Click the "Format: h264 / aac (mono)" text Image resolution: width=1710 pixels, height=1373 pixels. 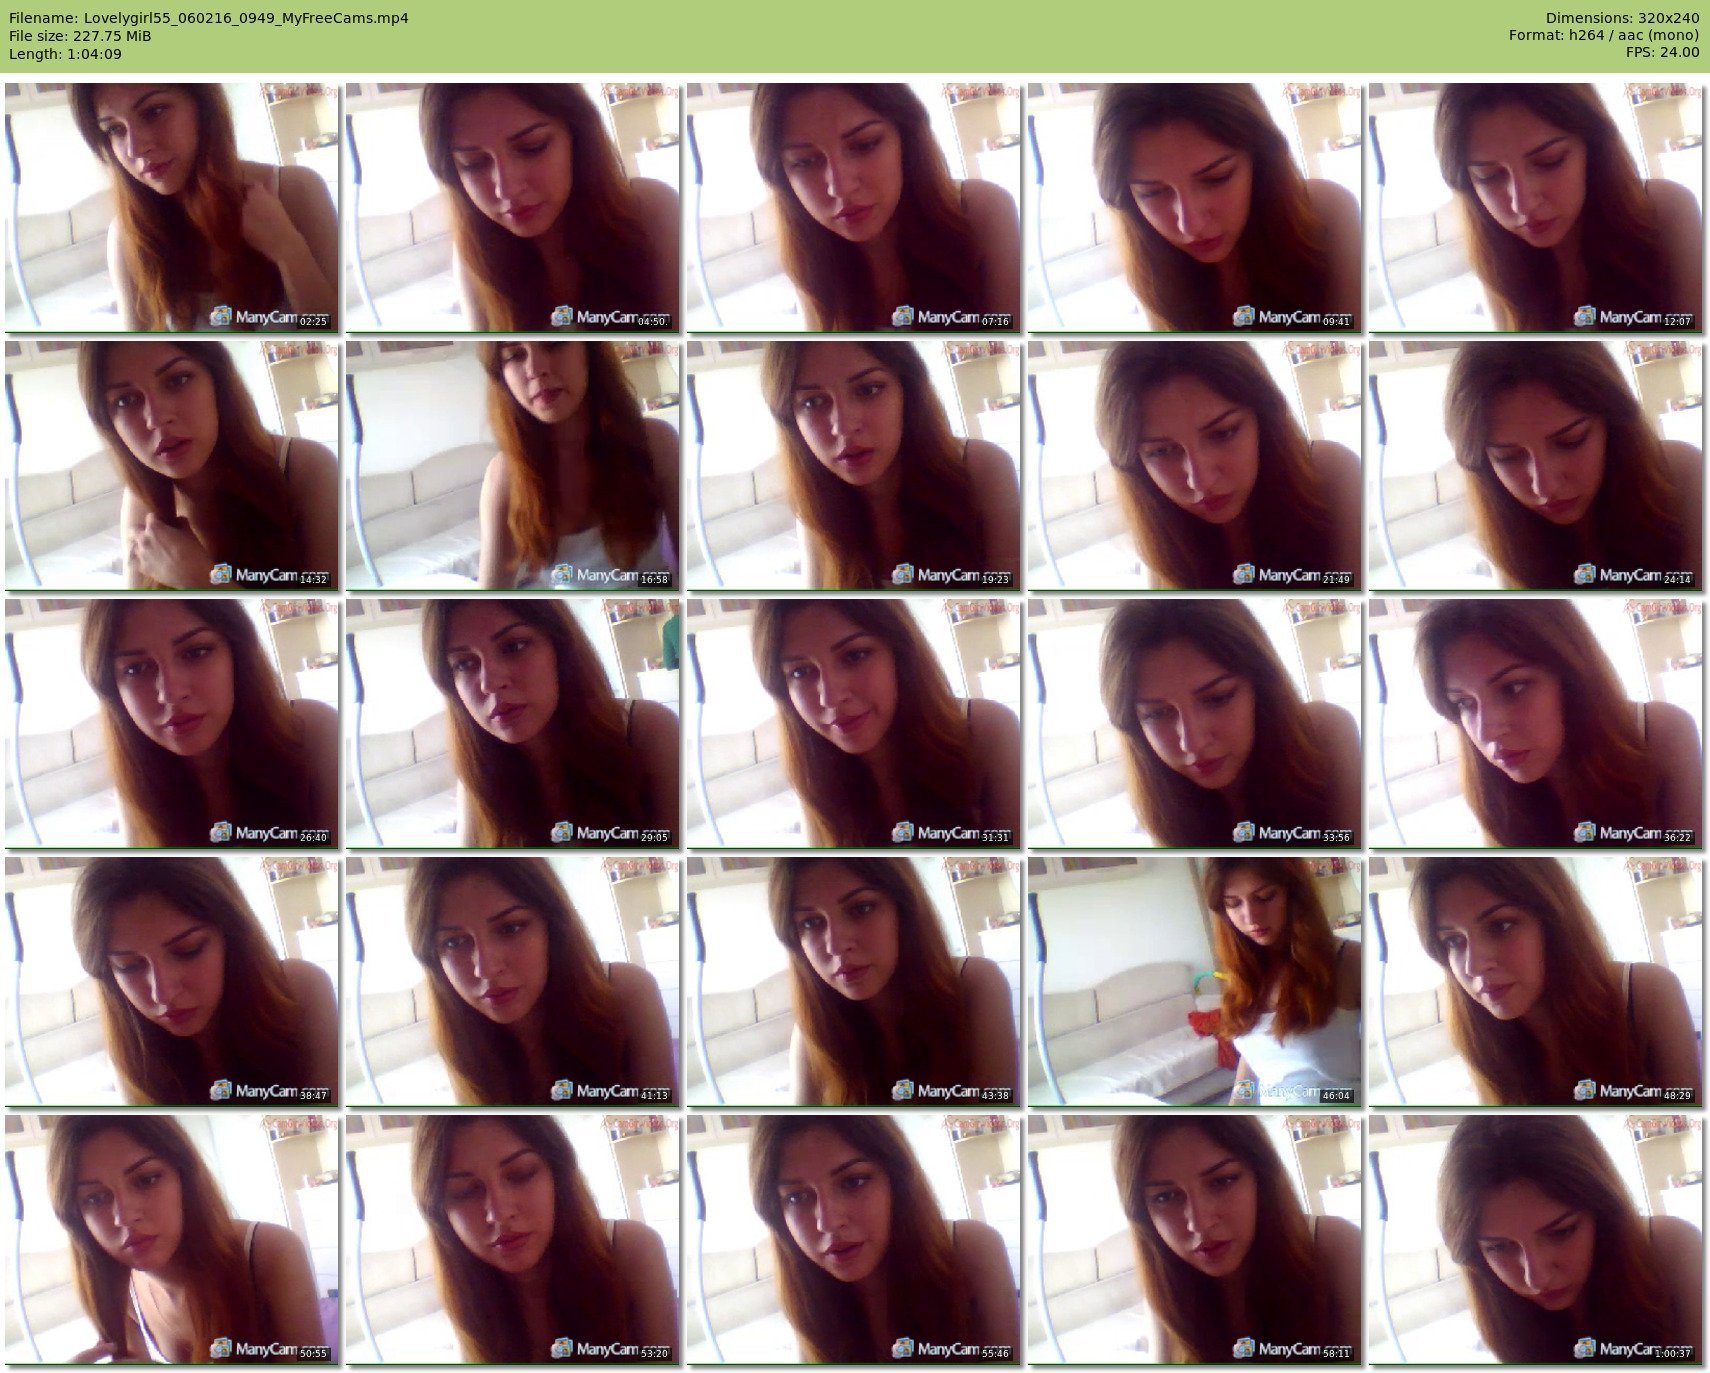1604,36
